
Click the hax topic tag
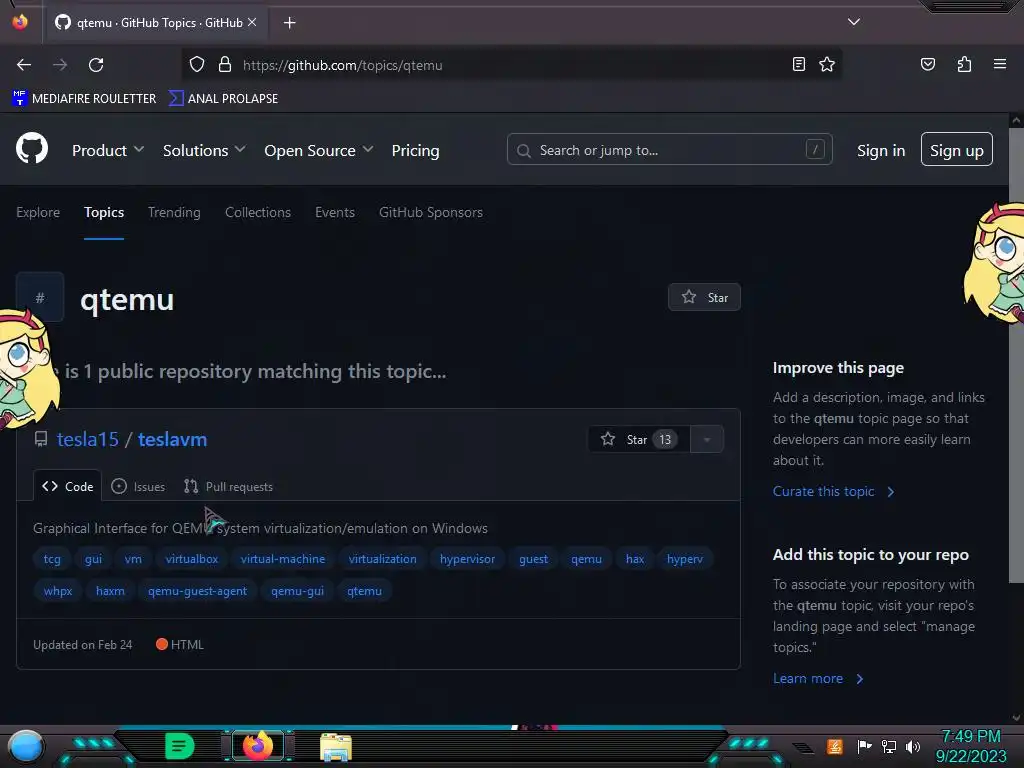[x=635, y=559]
